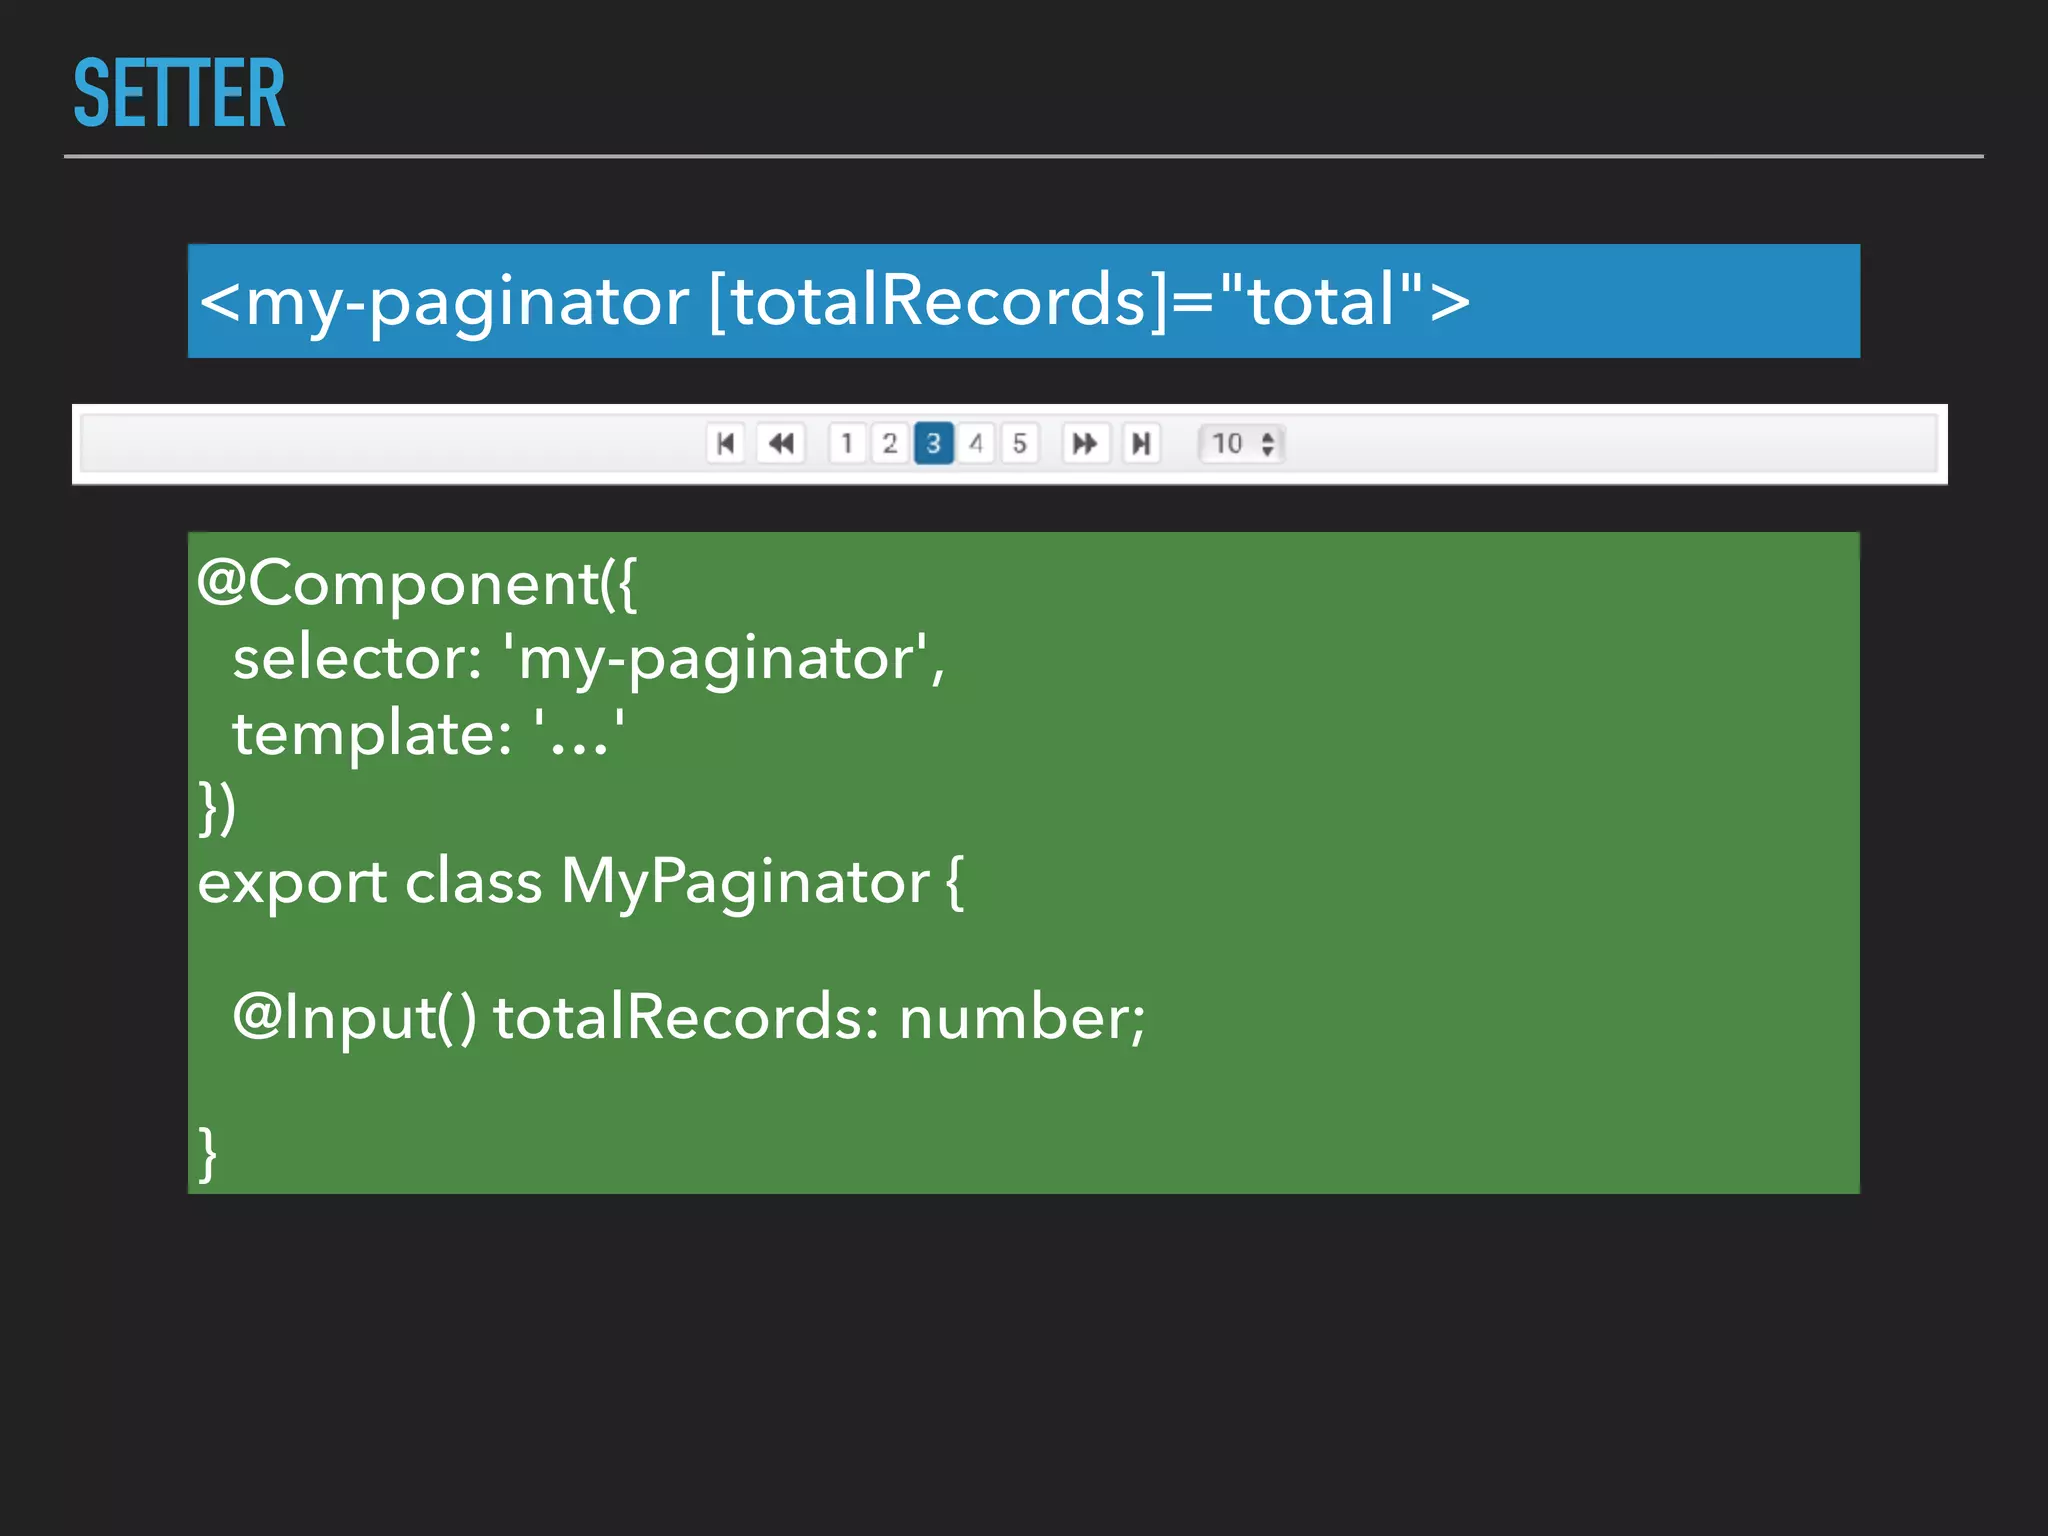2048x1536 pixels.
Task: Select page 2 in paginator
Action: 890,443
